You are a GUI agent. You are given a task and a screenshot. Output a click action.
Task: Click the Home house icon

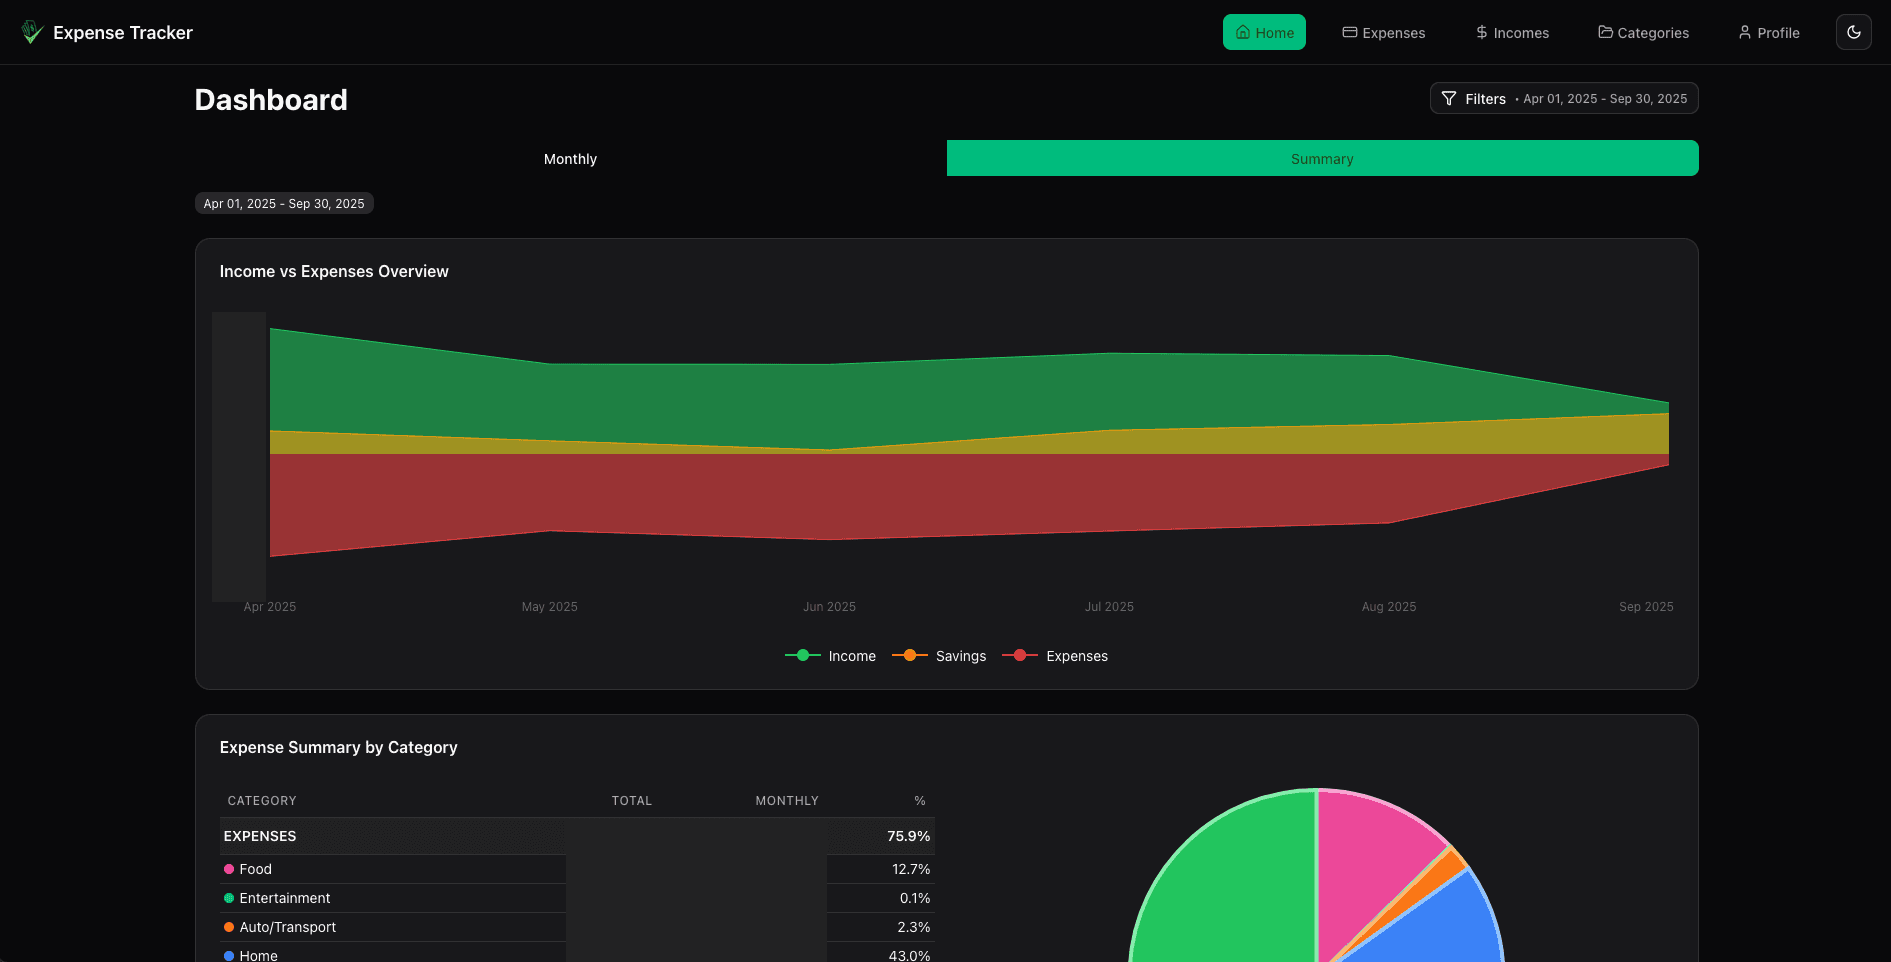pos(1243,32)
